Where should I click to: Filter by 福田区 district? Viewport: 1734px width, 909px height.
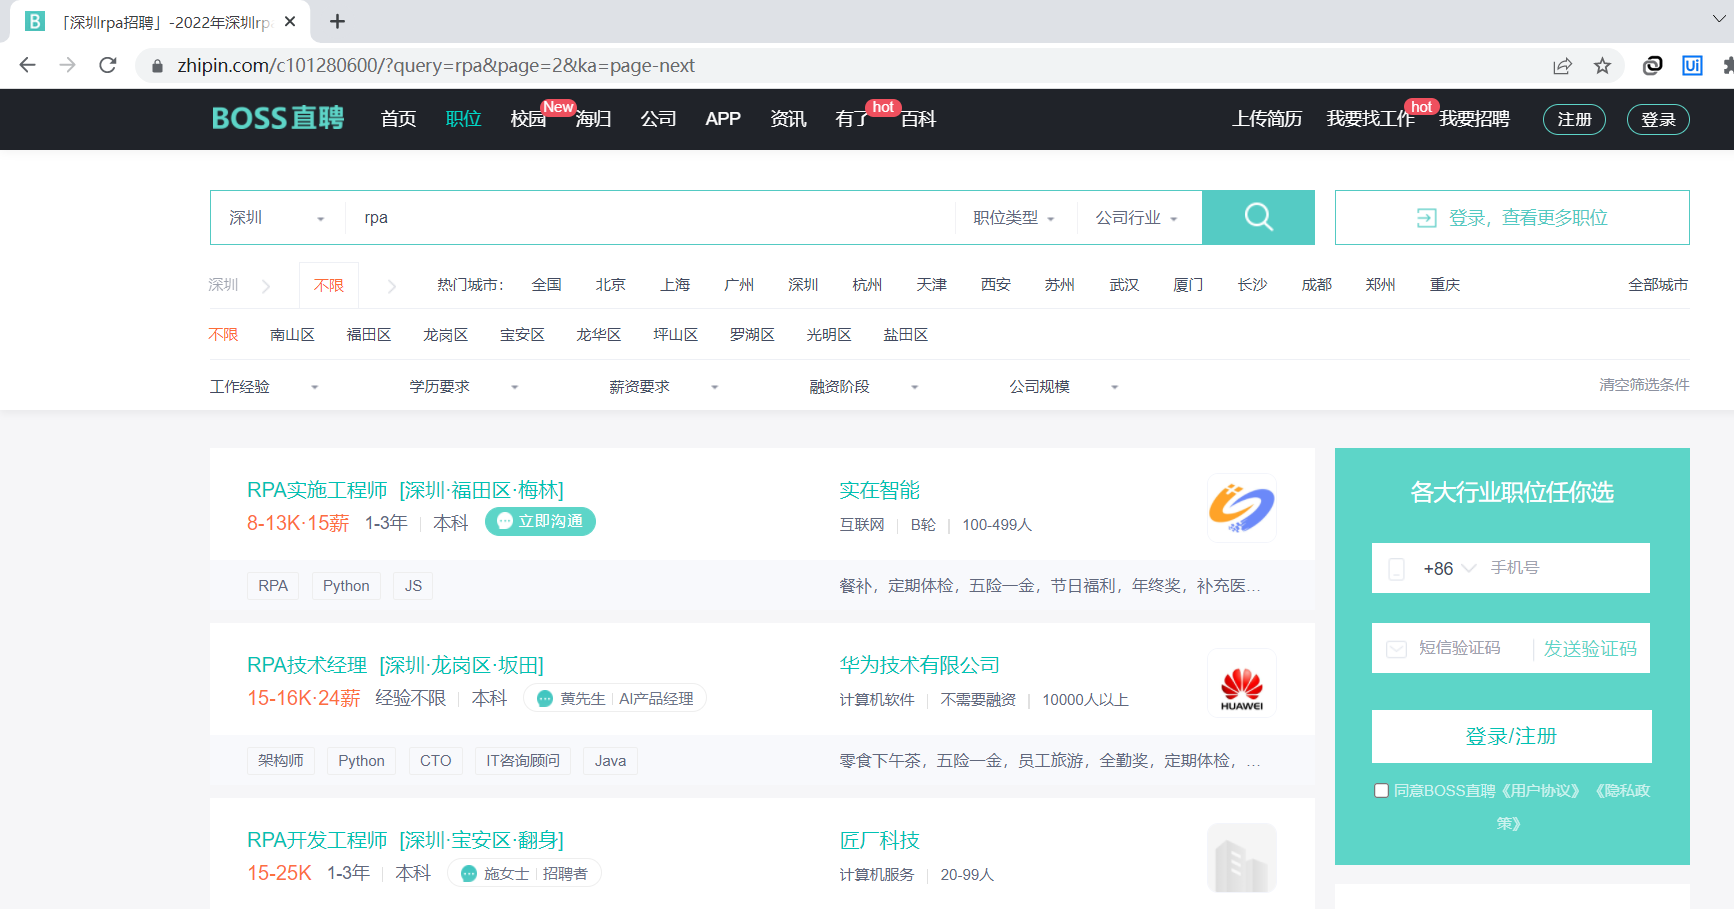pos(369,335)
